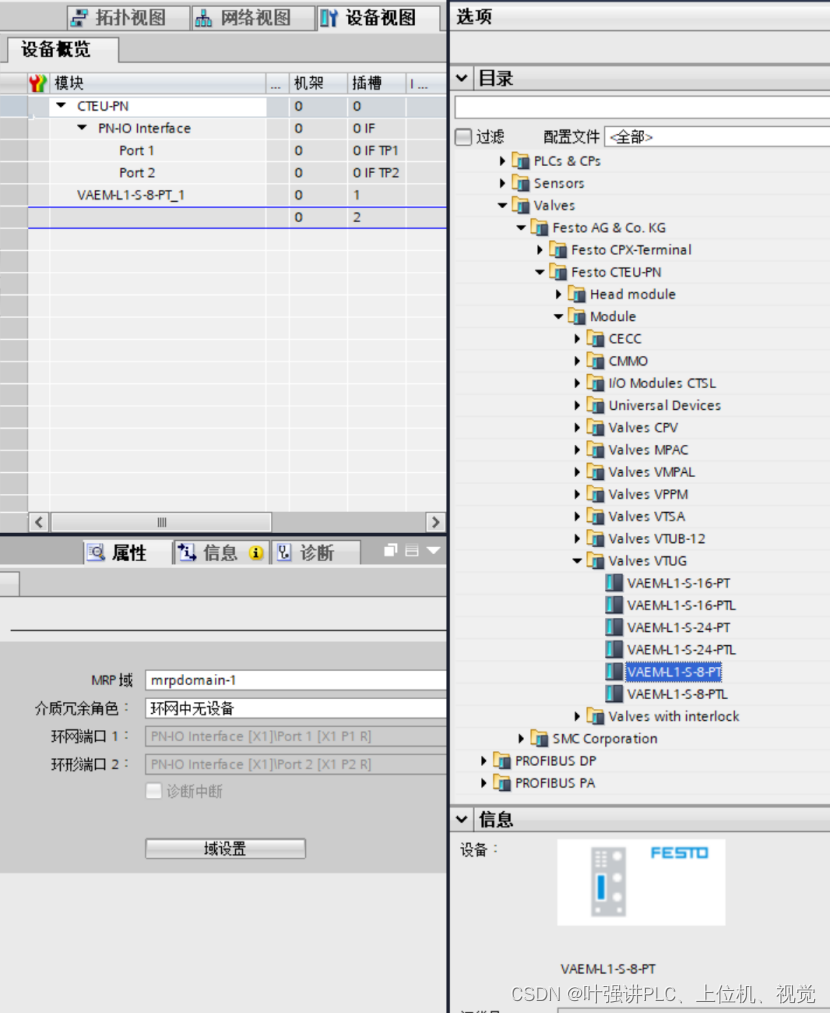The width and height of the screenshot is (831, 1013).
Task: Collapse the PN-IO Interface row
Action: click(x=82, y=128)
